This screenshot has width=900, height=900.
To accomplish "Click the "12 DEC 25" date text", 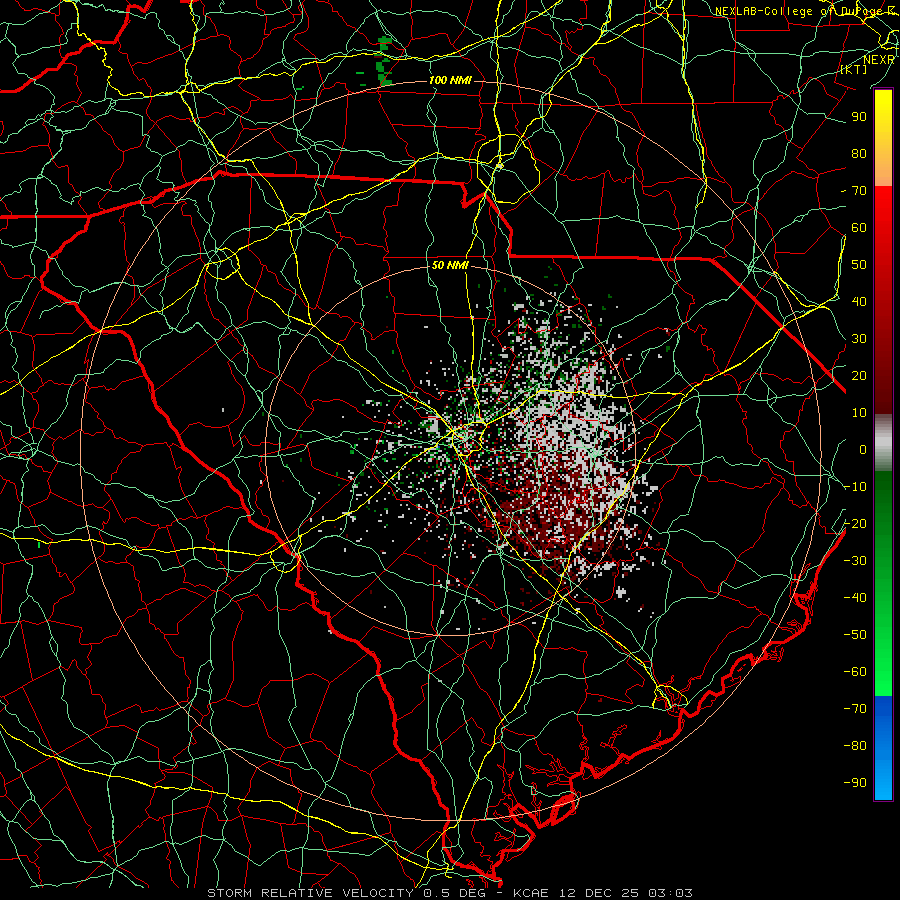I will click(599, 893).
